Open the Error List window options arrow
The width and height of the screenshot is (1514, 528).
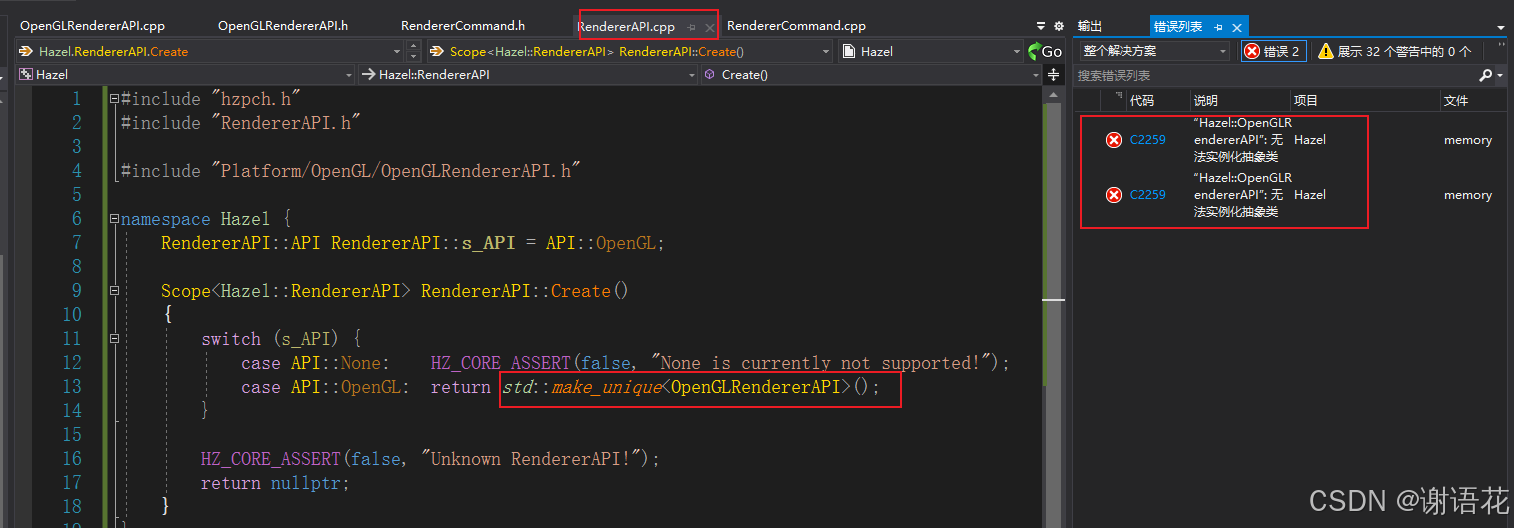click(x=1501, y=28)
